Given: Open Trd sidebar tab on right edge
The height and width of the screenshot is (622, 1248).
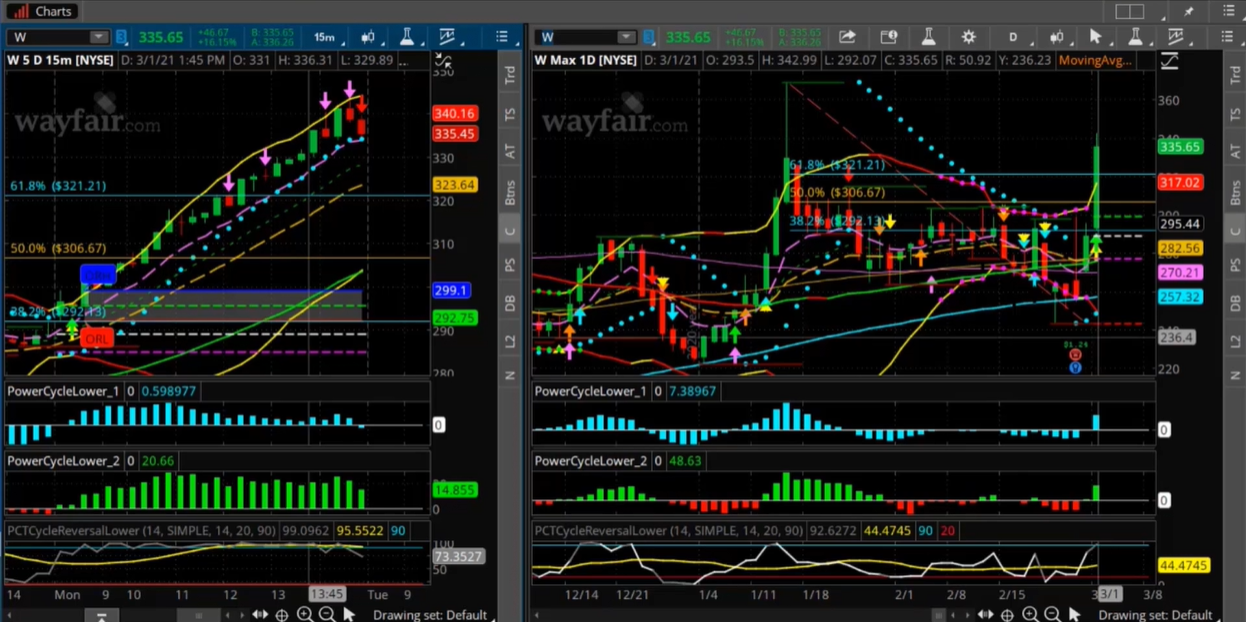Looking at the screenshot, I should click(1236, 75).
